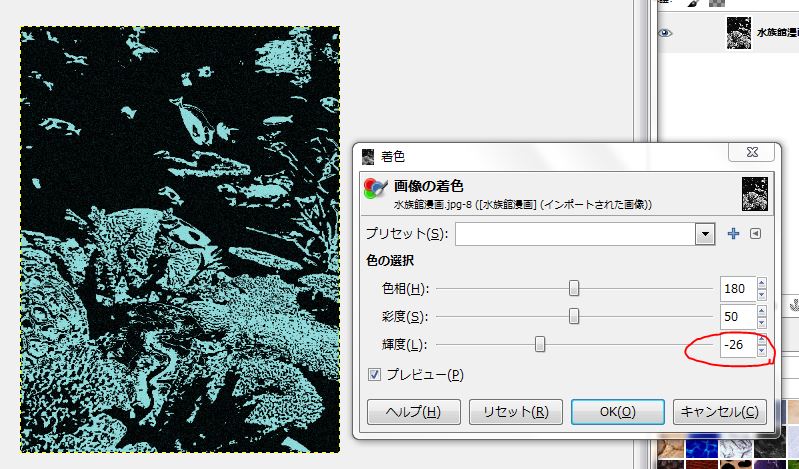Click the 輝度(L) slider handle
Screen dimensions: 799x469
[540, 345]
